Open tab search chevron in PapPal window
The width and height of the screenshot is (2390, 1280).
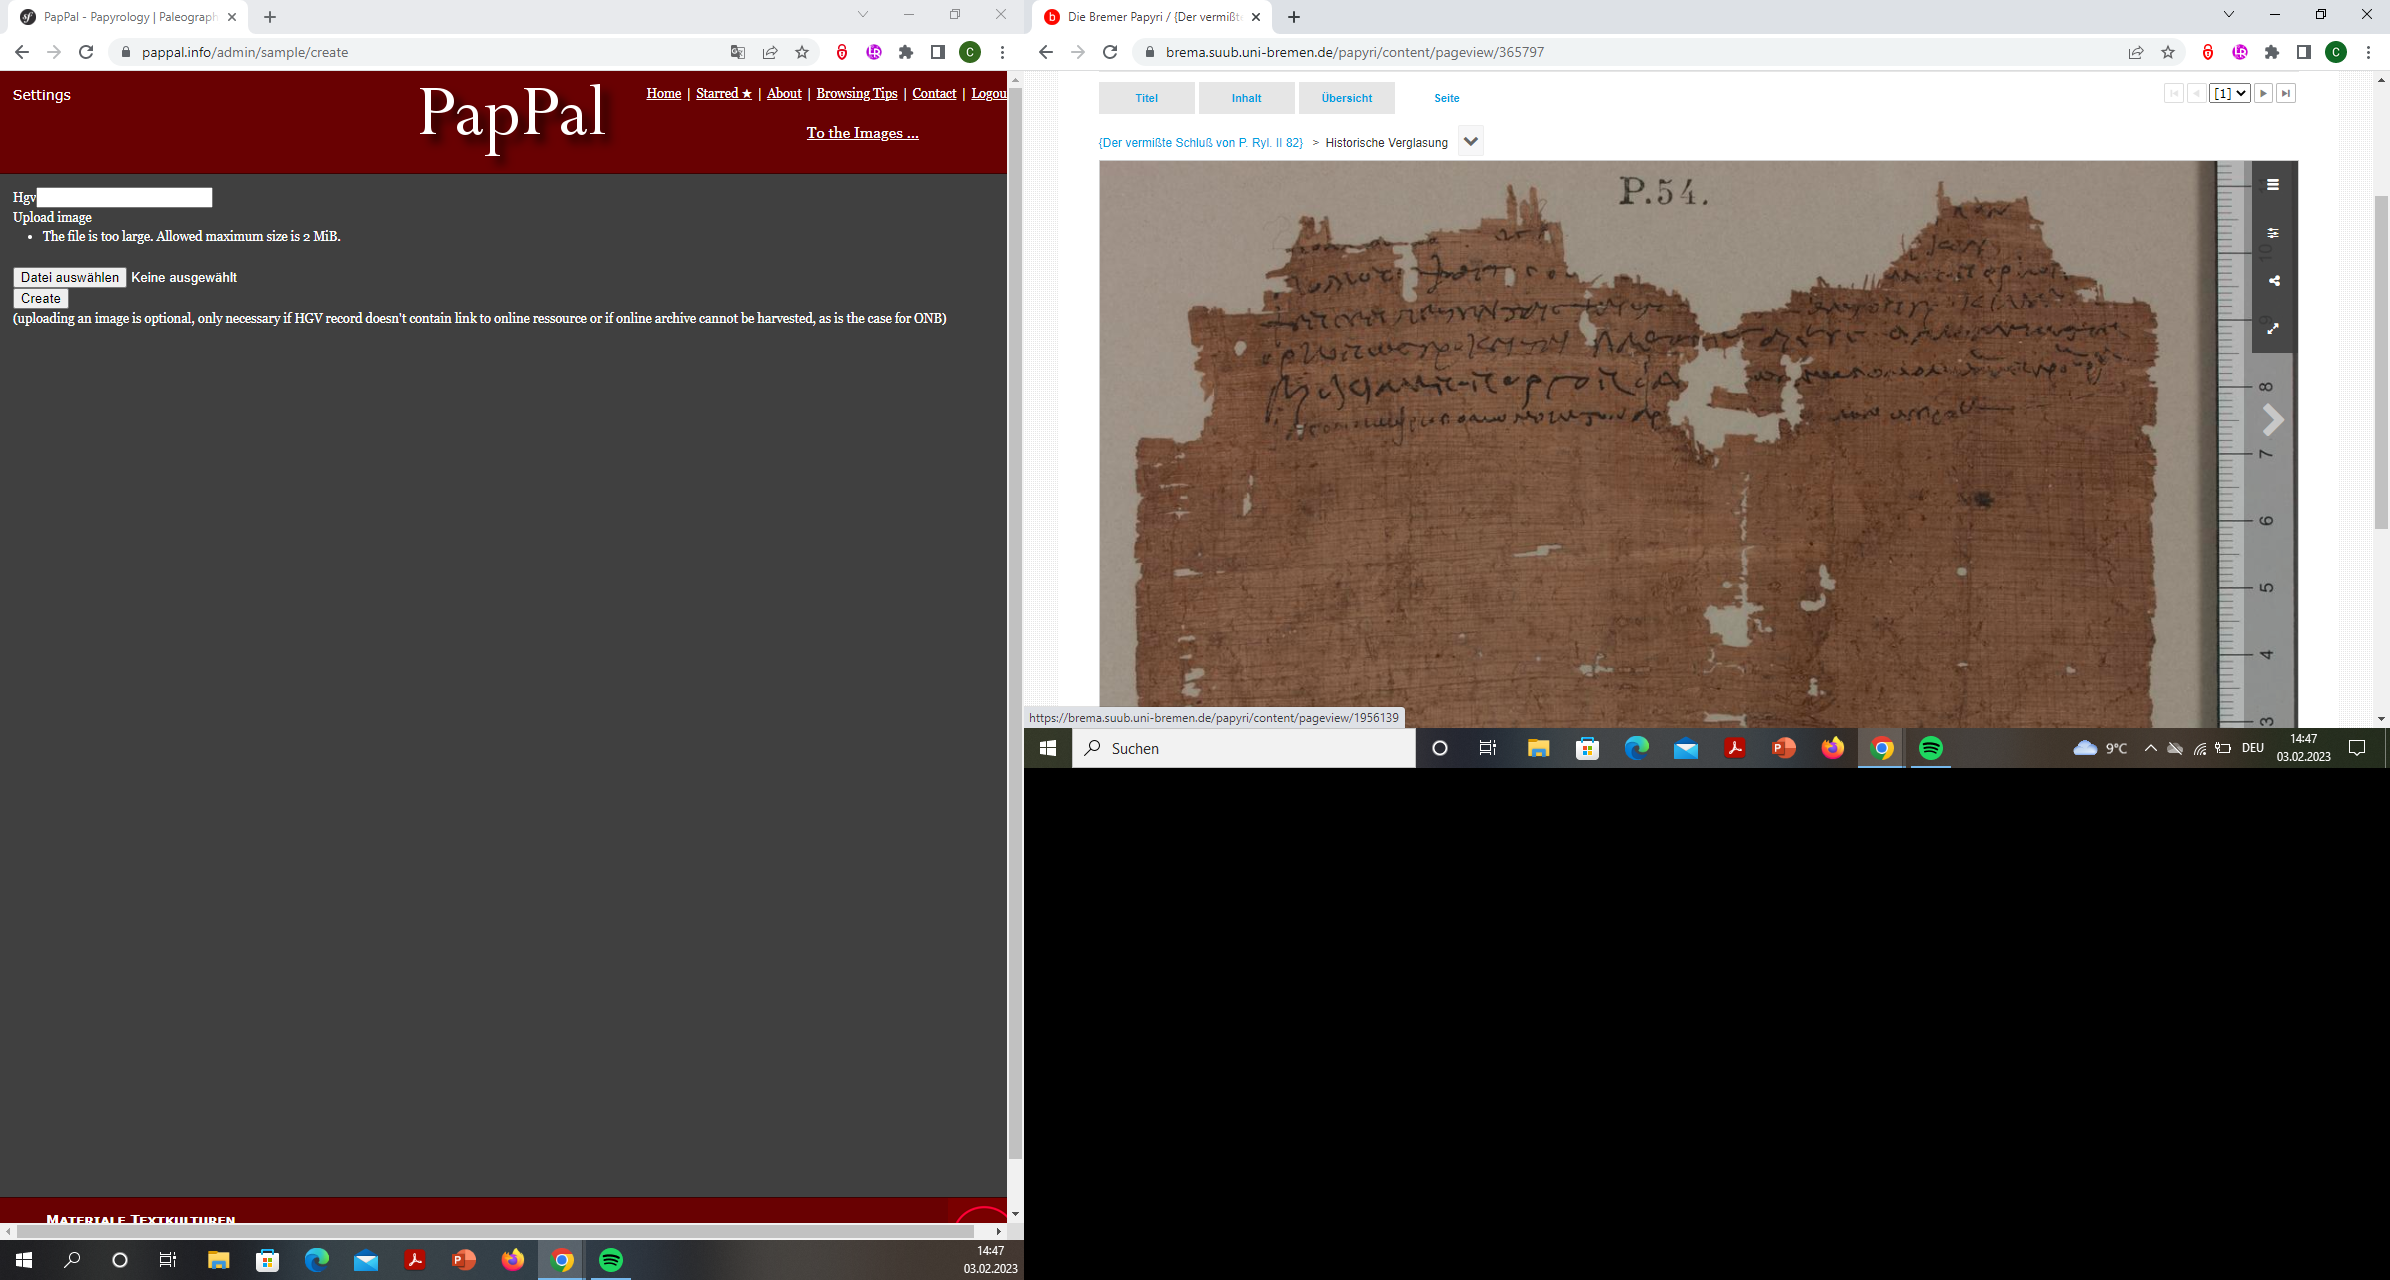tap(863, 14)
